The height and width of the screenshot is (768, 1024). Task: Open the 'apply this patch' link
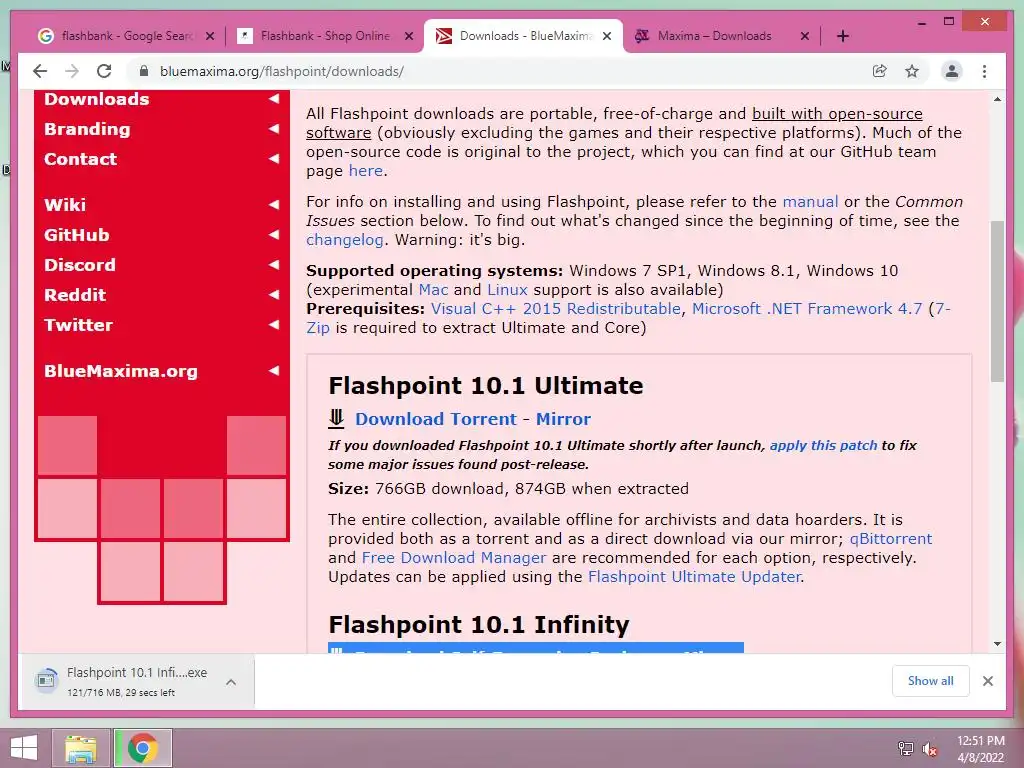[823, 445]
